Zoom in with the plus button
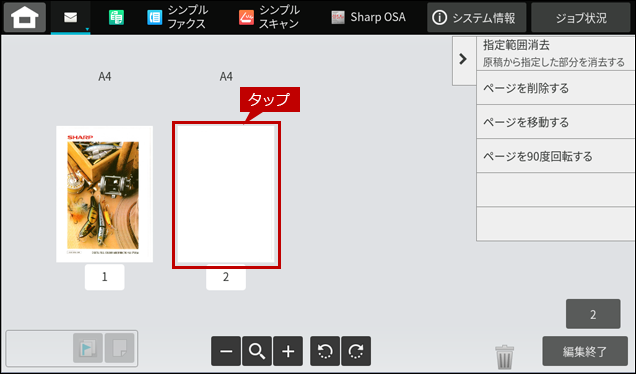This screenshot has width=636, height=374. [x=288, y=351]
